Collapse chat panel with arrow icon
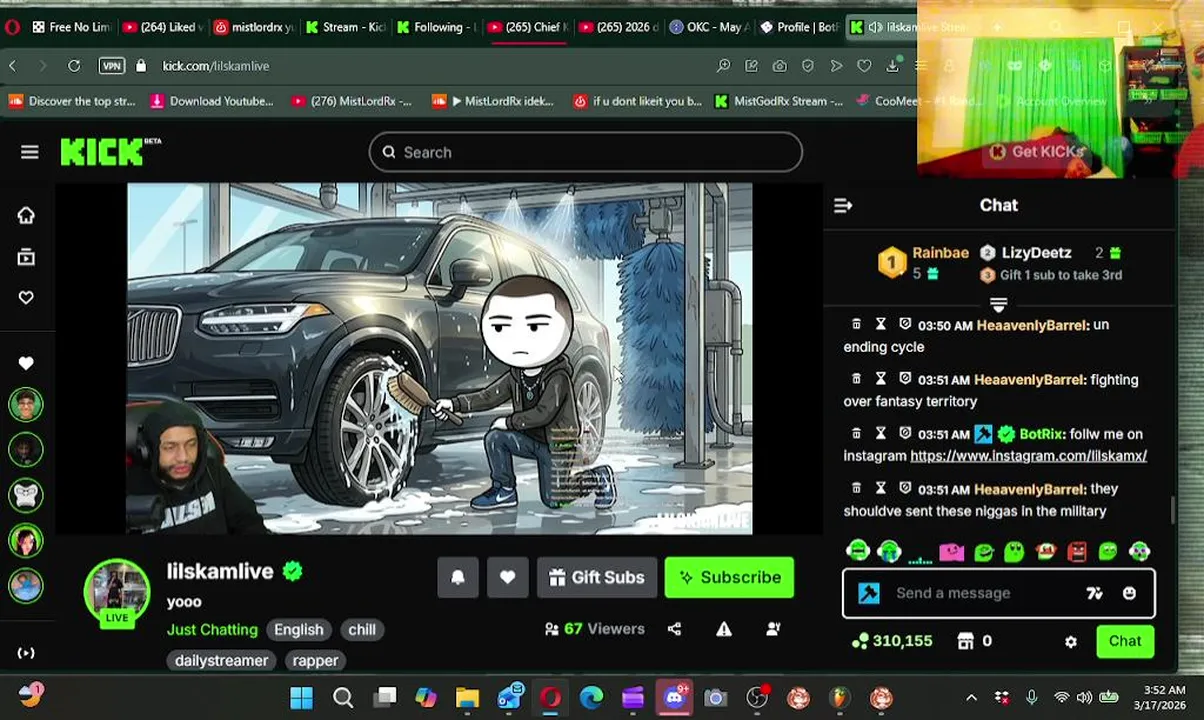The width and height of the screenshot is (1204, 720). [x=843, y=205]
